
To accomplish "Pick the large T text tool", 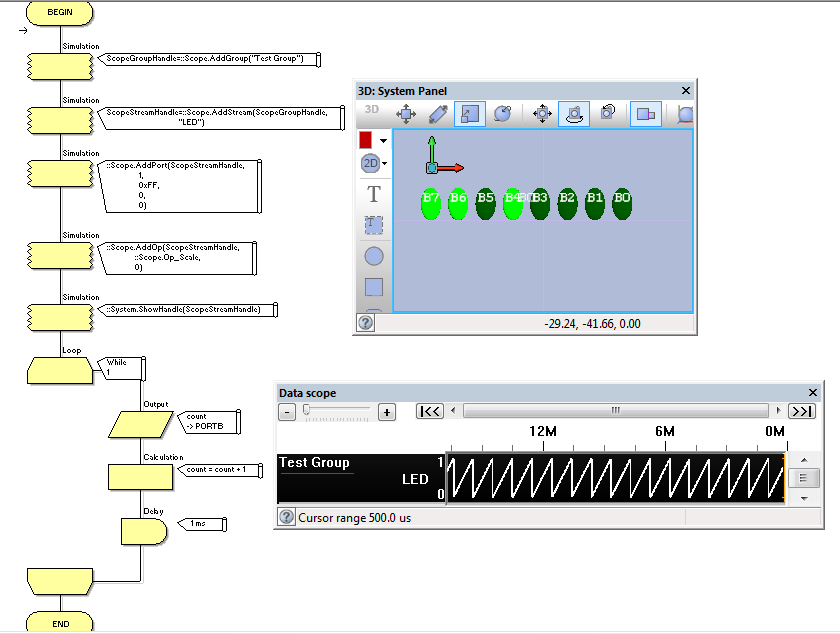I will [x=373, y=194].
